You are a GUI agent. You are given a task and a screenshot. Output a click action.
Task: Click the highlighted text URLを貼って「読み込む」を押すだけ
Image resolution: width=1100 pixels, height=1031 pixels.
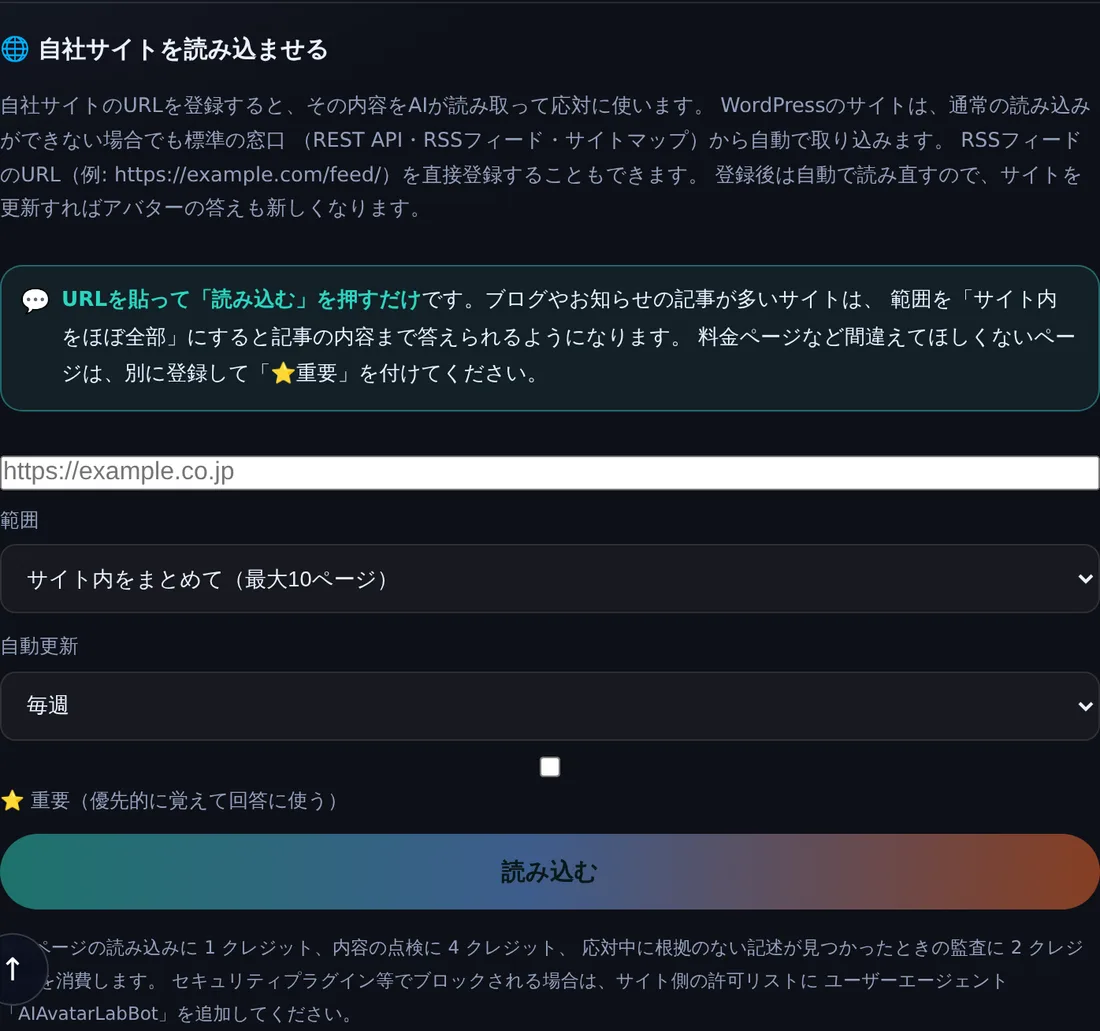pos(241,299)
